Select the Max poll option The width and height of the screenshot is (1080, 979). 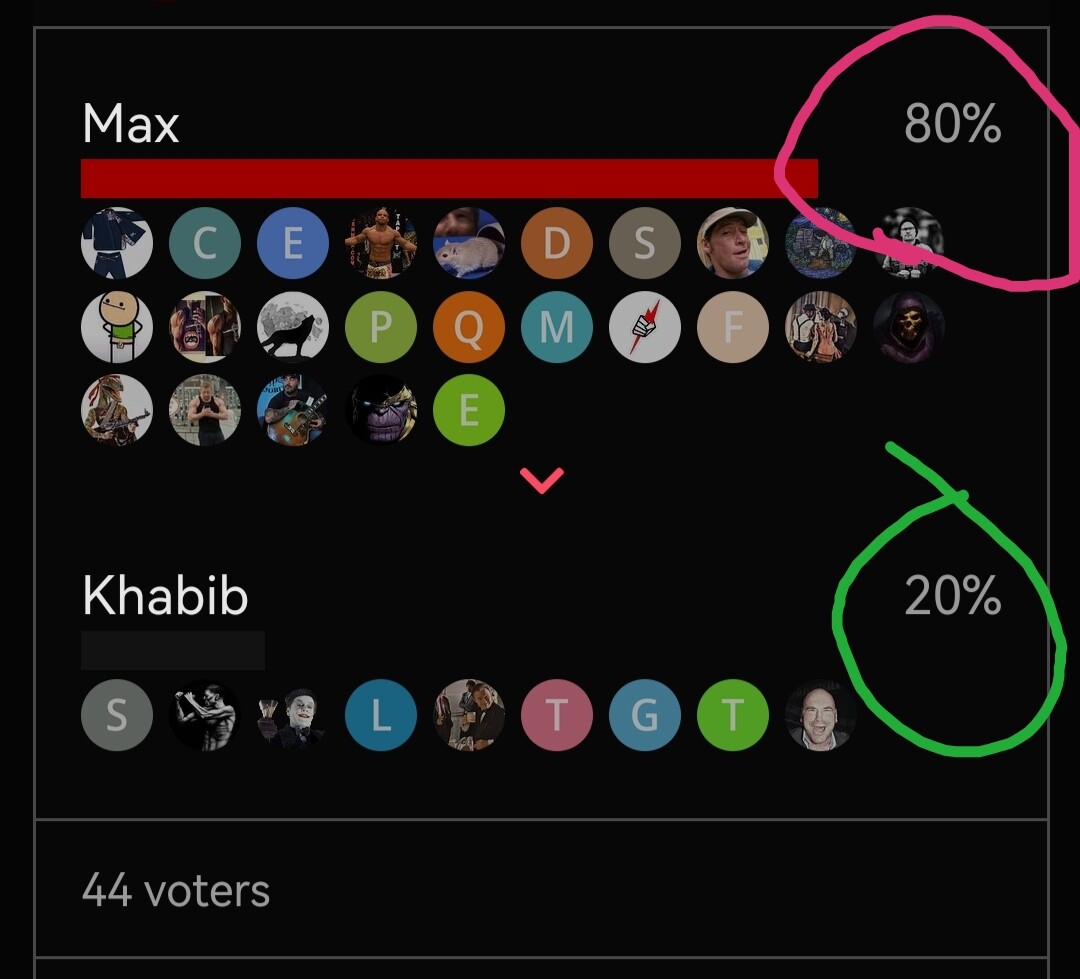coord(131,125)
